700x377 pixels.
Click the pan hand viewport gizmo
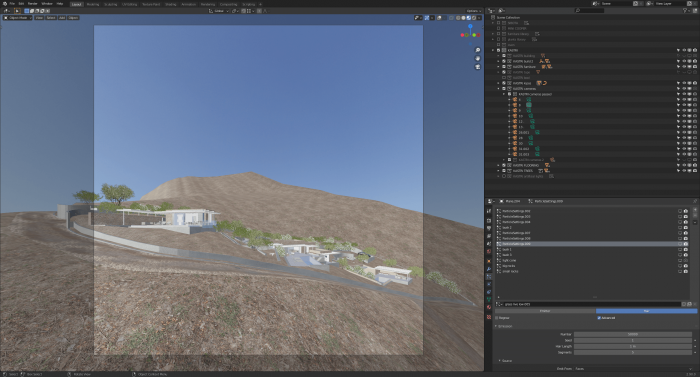point(478,59)
